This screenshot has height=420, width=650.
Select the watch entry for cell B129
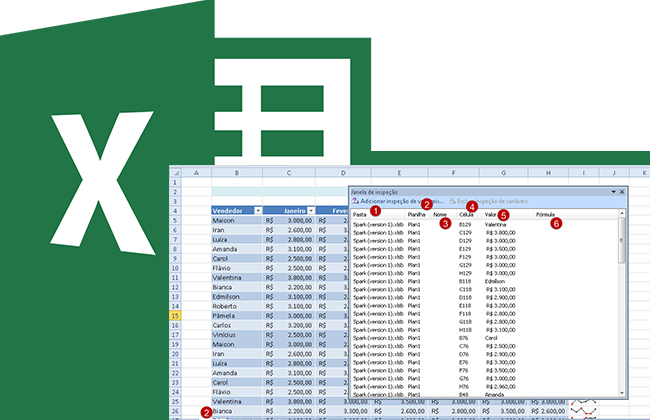[x=484, y=224]
